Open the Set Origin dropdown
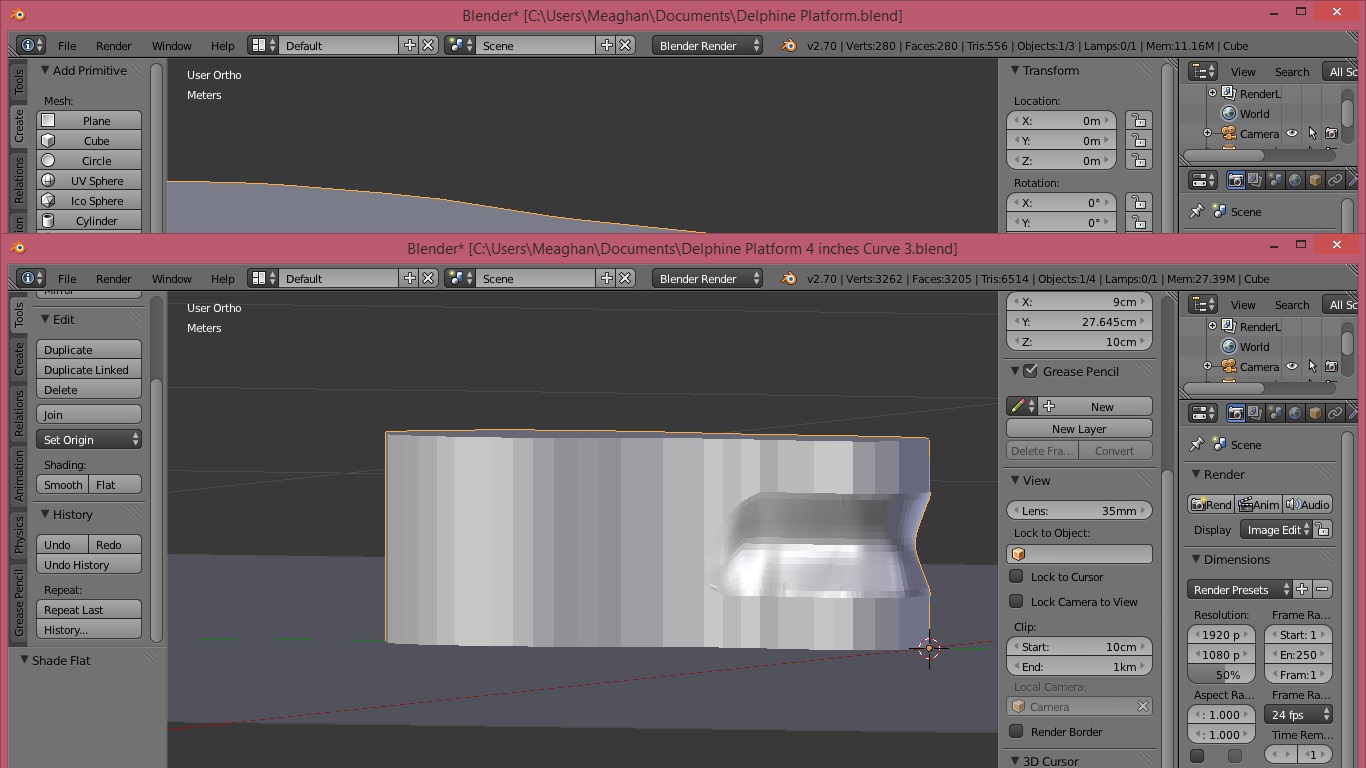 (x=89, y=440)
